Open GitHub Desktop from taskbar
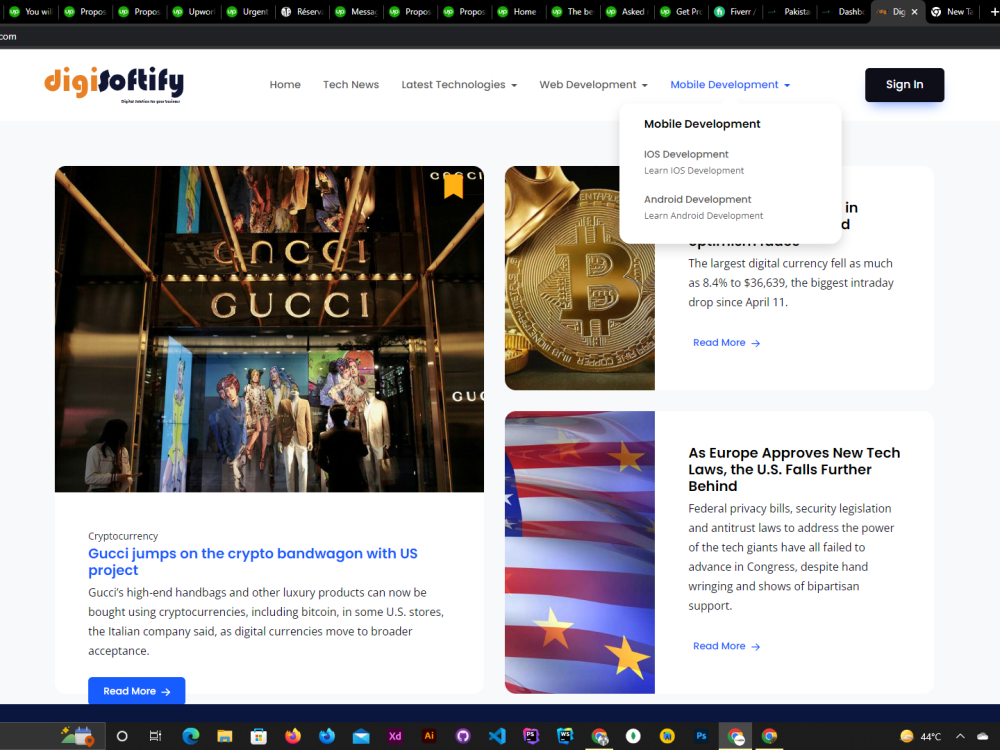1000x750 pixels. click(463, 736)
